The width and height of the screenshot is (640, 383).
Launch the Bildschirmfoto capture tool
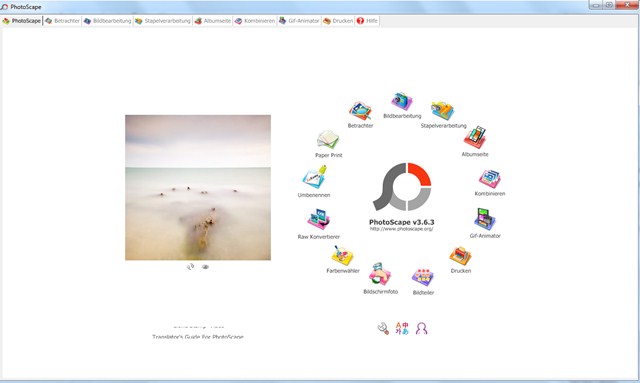tap(380, 274)
